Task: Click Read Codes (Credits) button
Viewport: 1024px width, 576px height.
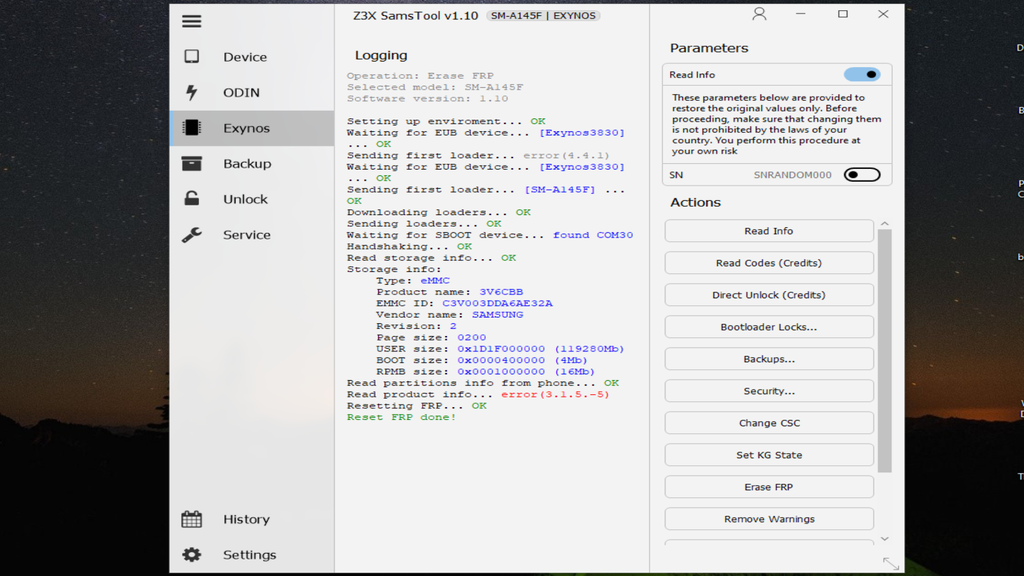Action: [769, 263]
